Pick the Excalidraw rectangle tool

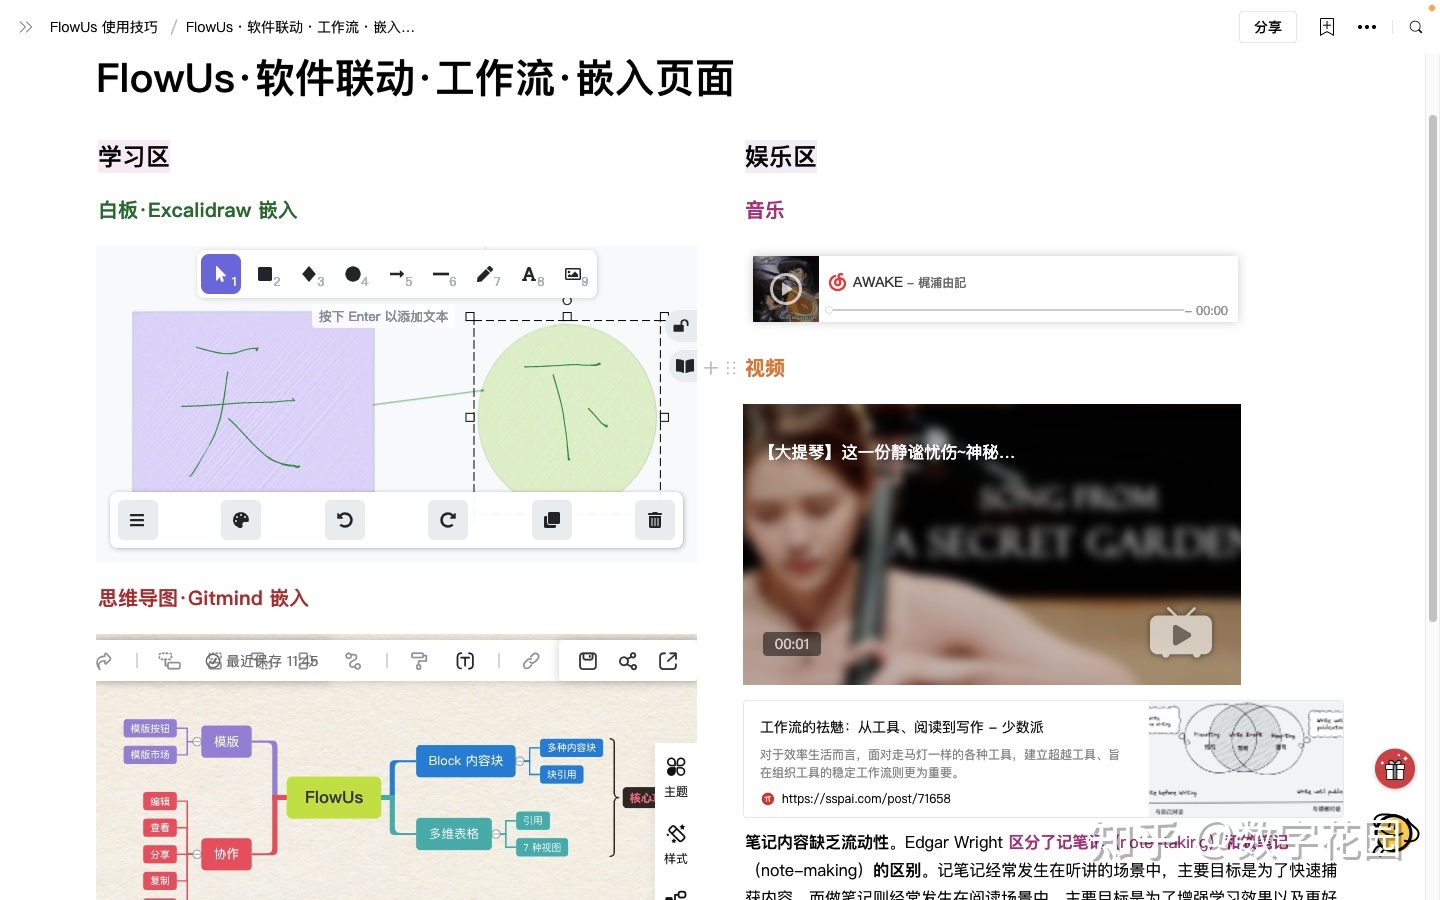click(x=265, y=274)
